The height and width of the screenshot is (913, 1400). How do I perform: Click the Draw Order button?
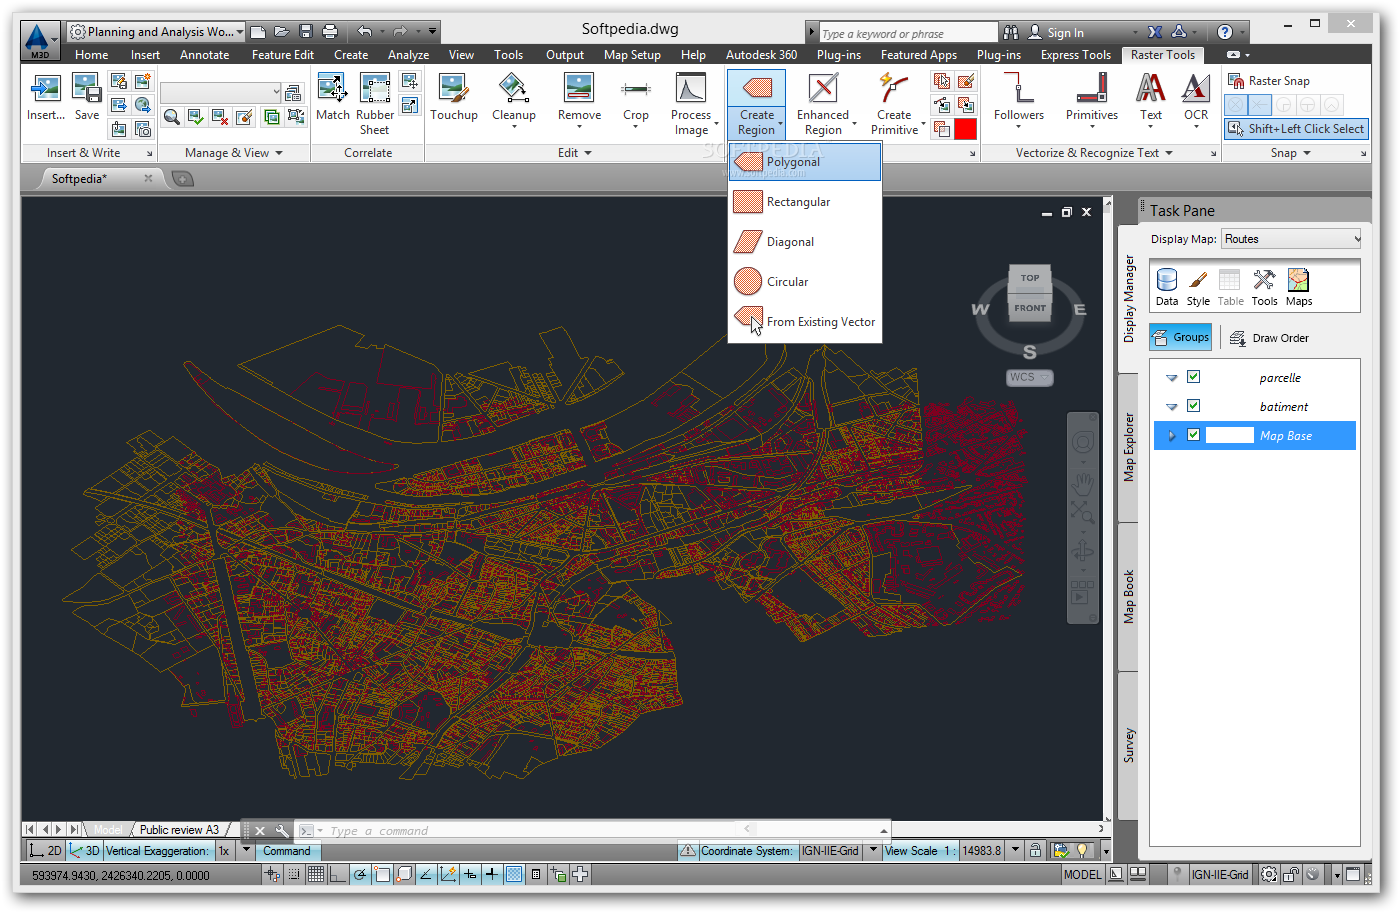pos(1269,338)
